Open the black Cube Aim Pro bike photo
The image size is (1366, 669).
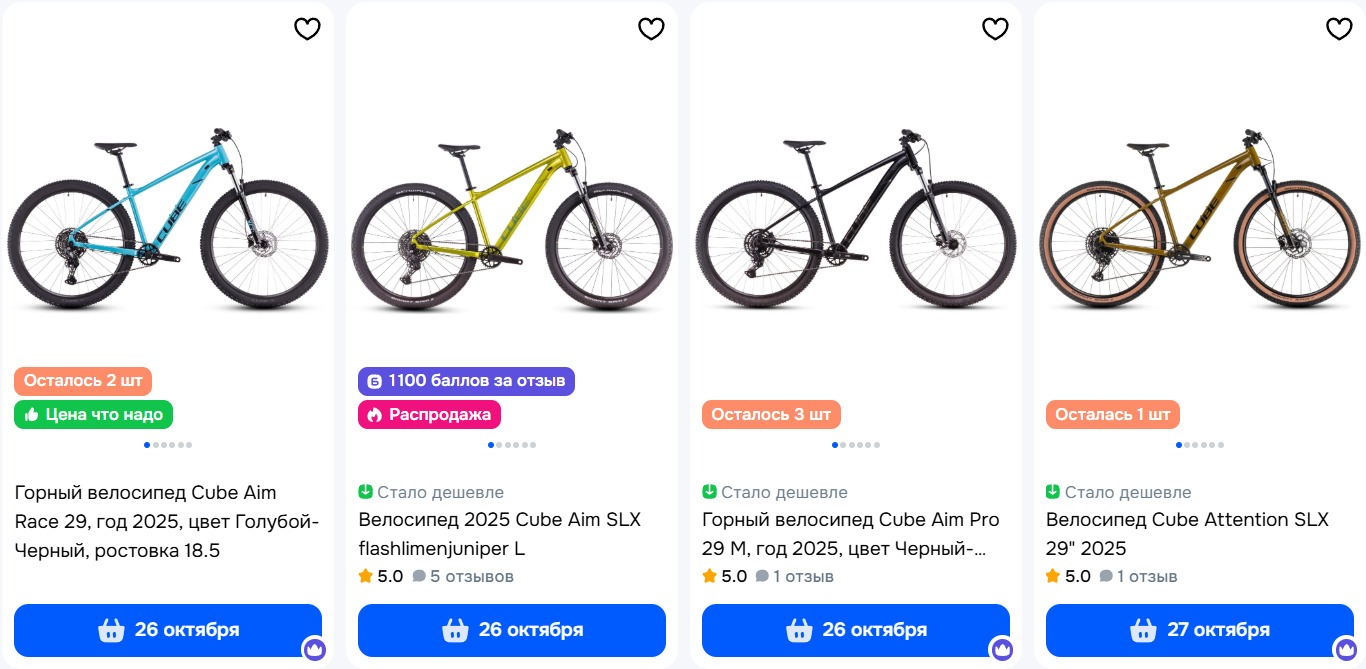click(856, 220)
